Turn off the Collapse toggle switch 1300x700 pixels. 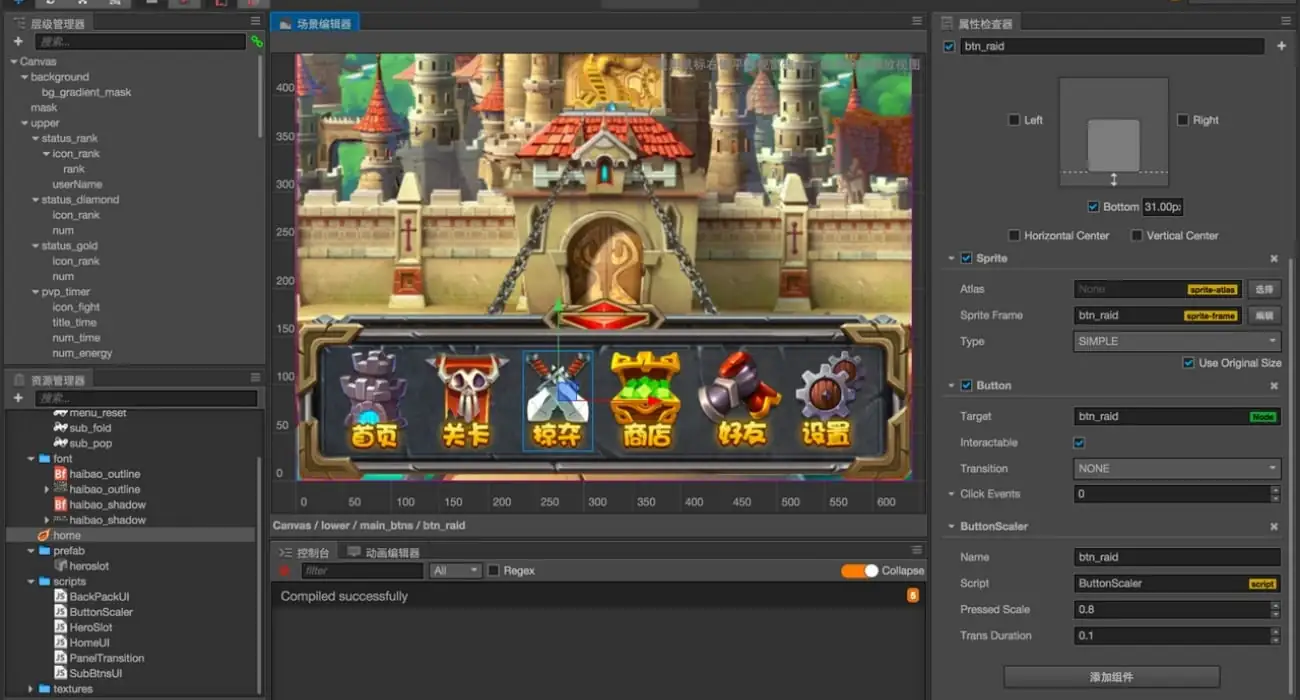pyautogui.click(x=859, y=571)
